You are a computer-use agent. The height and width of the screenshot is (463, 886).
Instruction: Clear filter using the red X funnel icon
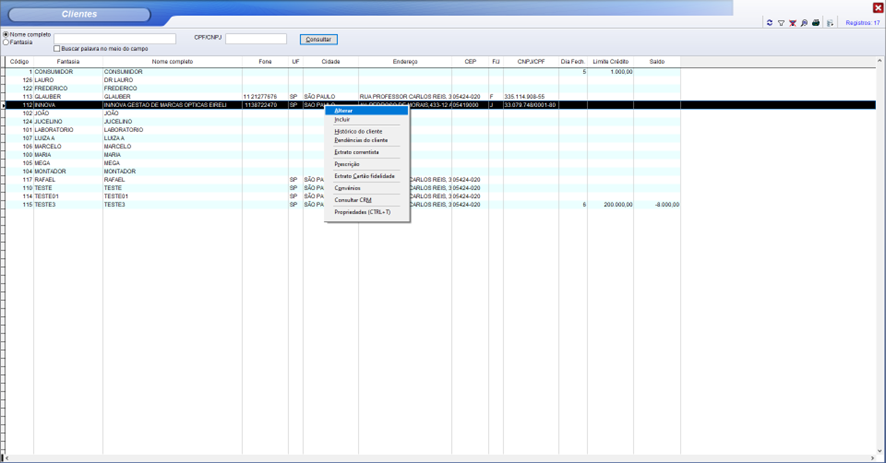[793, 22]
